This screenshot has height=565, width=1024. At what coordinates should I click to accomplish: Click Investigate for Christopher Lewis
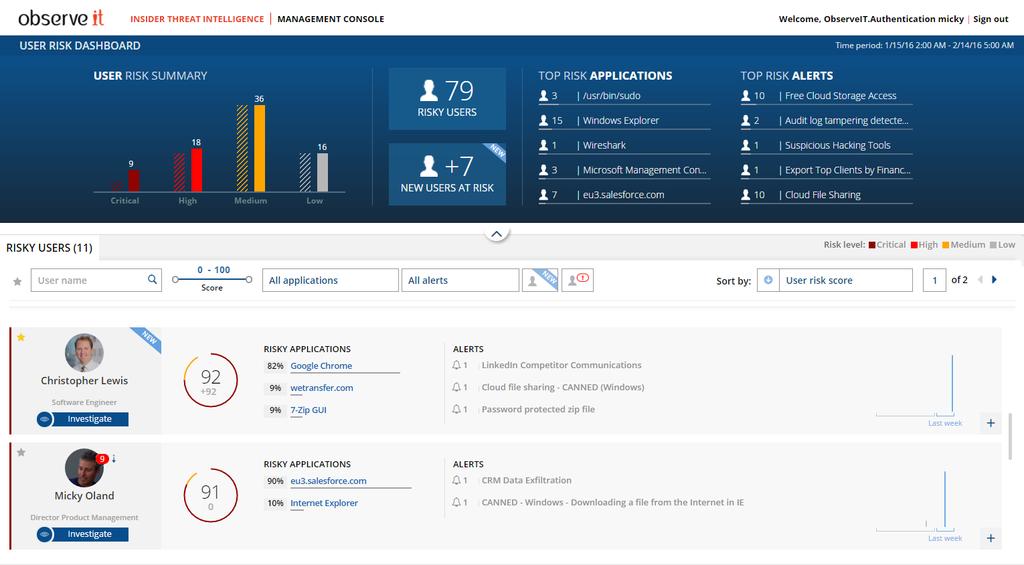coord(82,419)
